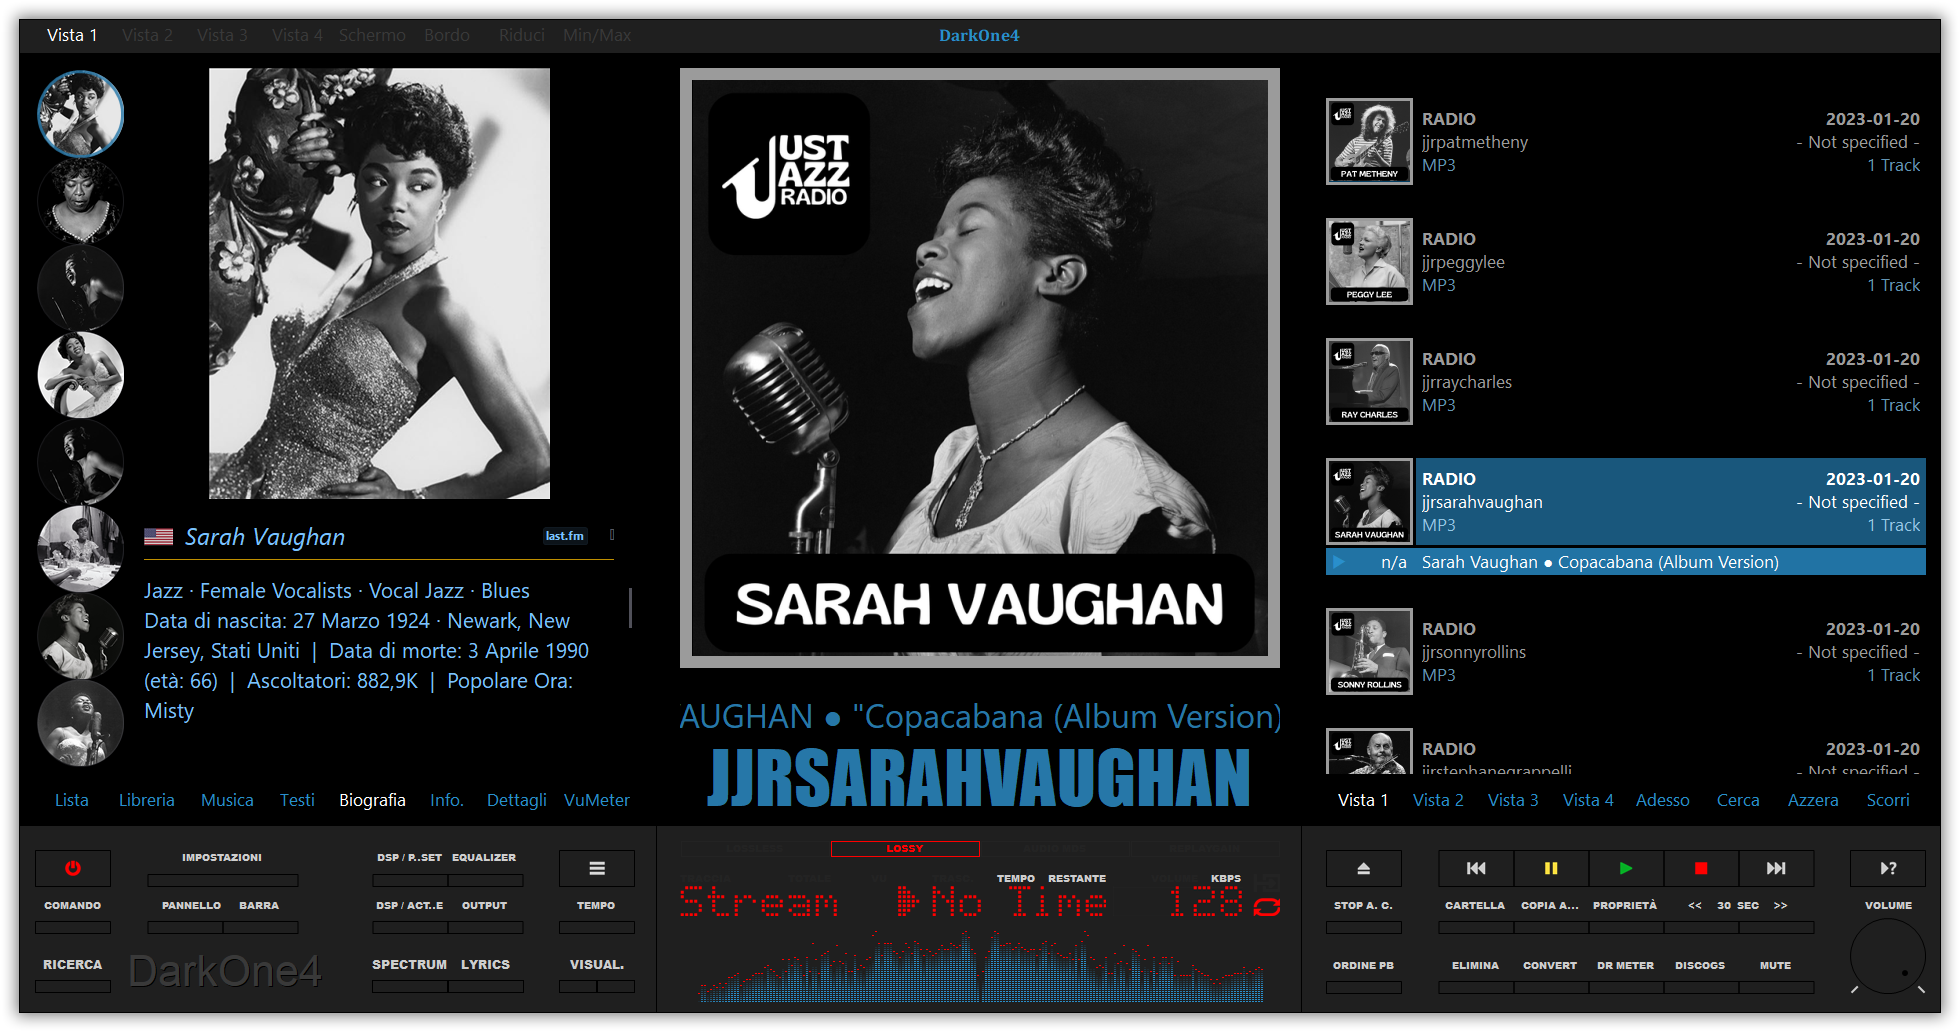
Task: Click the biography panel scrollbar
Action: (630, 607)
